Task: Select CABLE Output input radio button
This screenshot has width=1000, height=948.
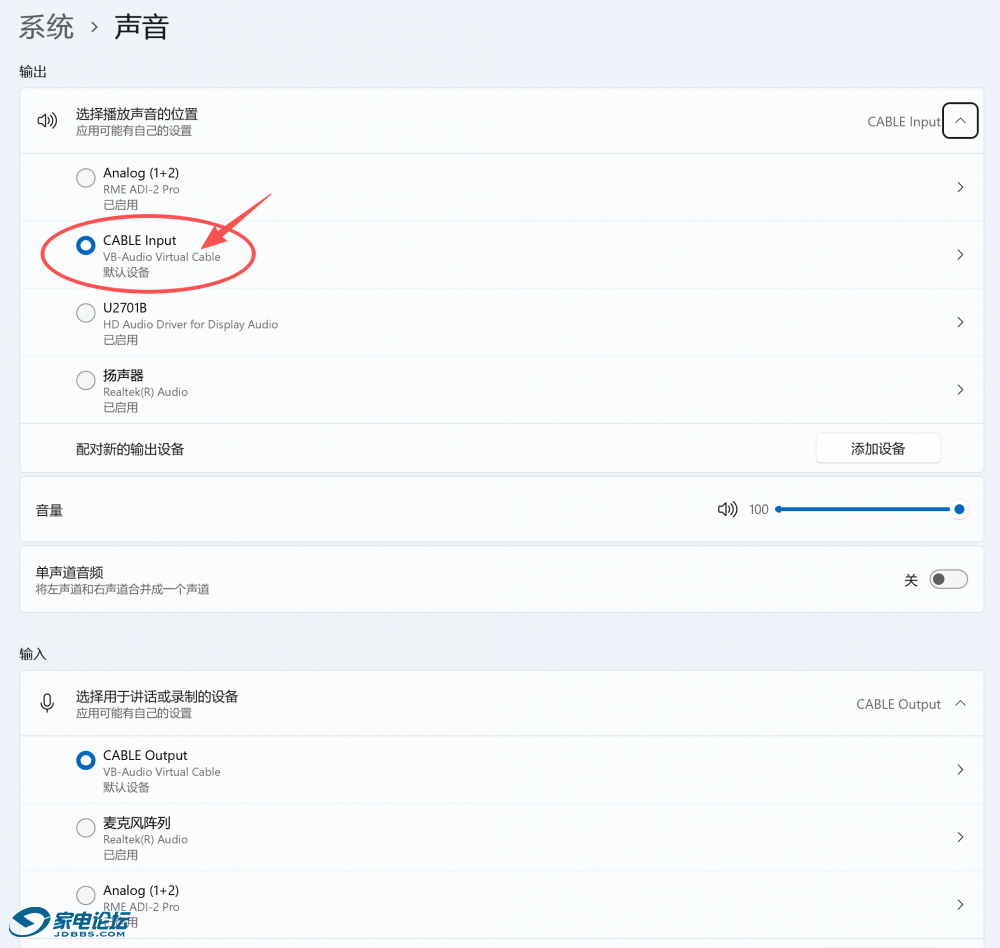Action: tap(85, 760)
